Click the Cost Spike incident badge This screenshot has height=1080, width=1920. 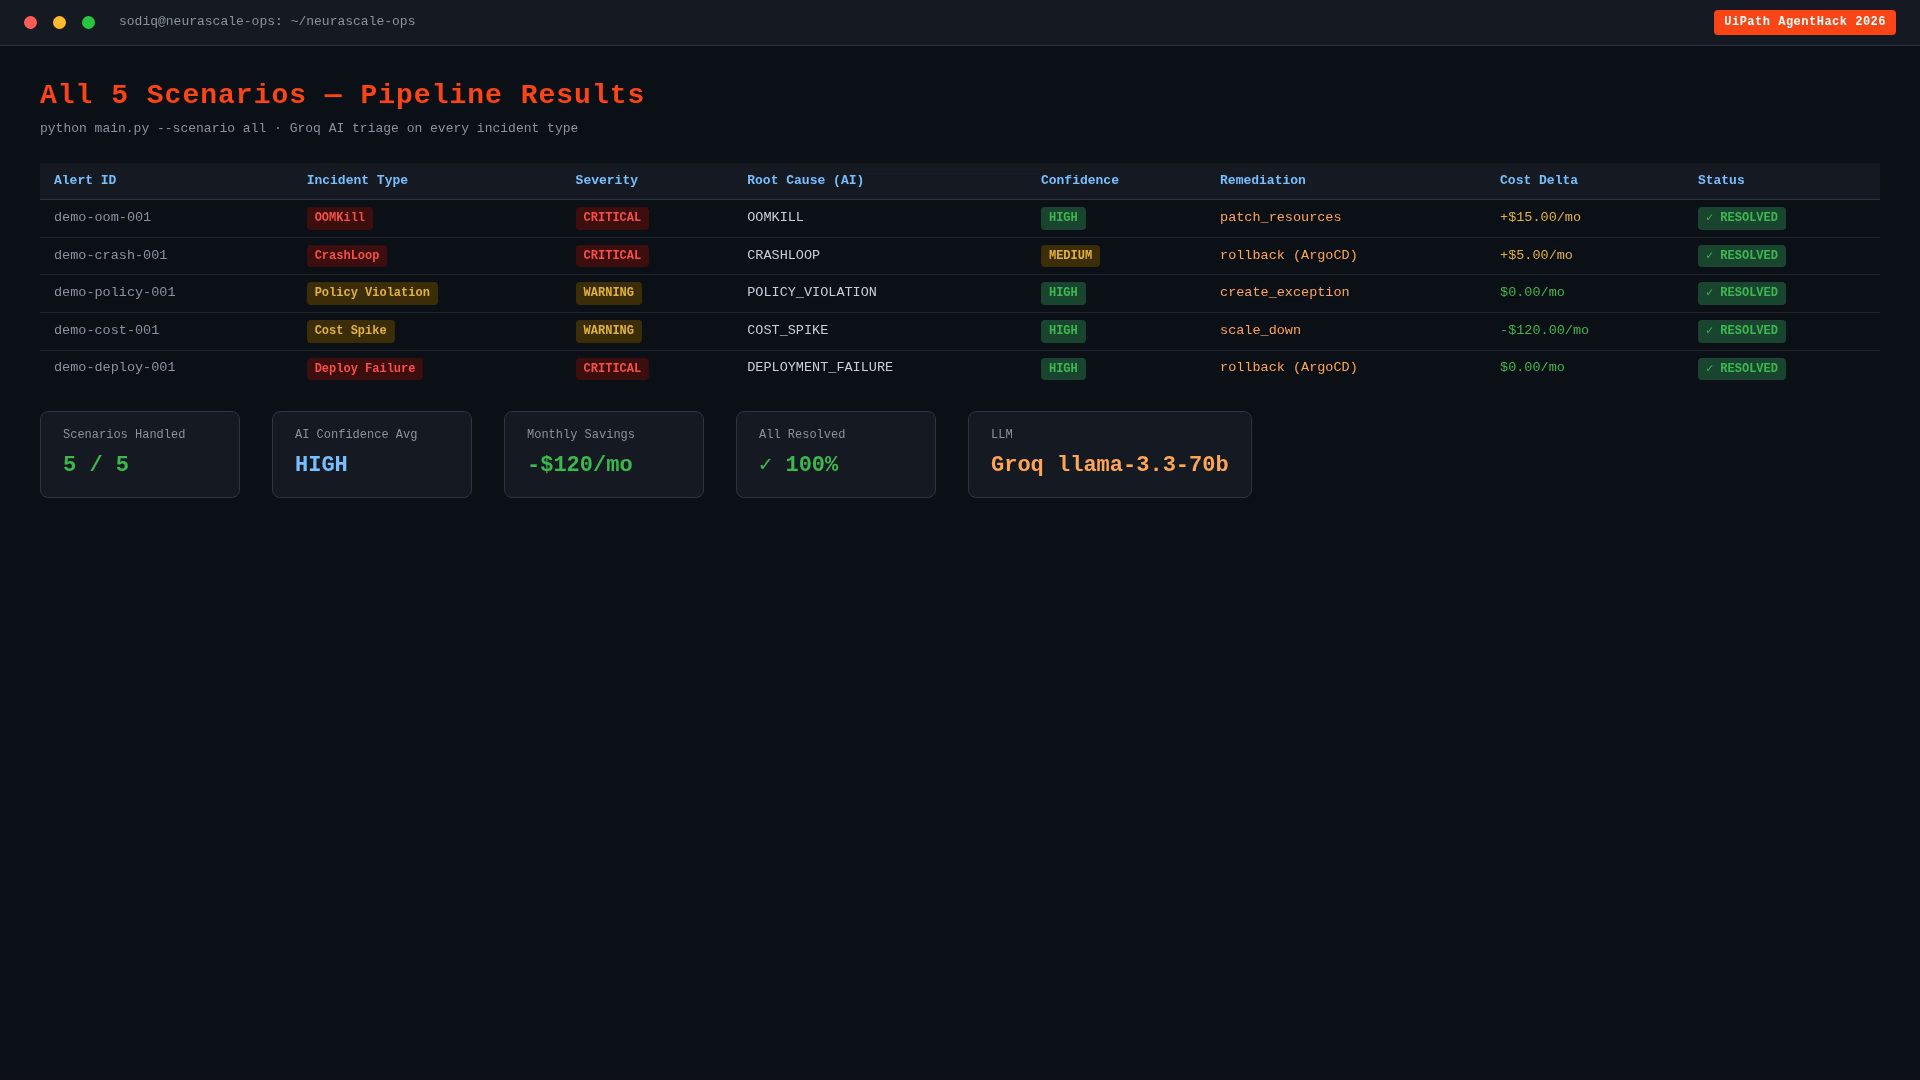(x=350, y=331)
